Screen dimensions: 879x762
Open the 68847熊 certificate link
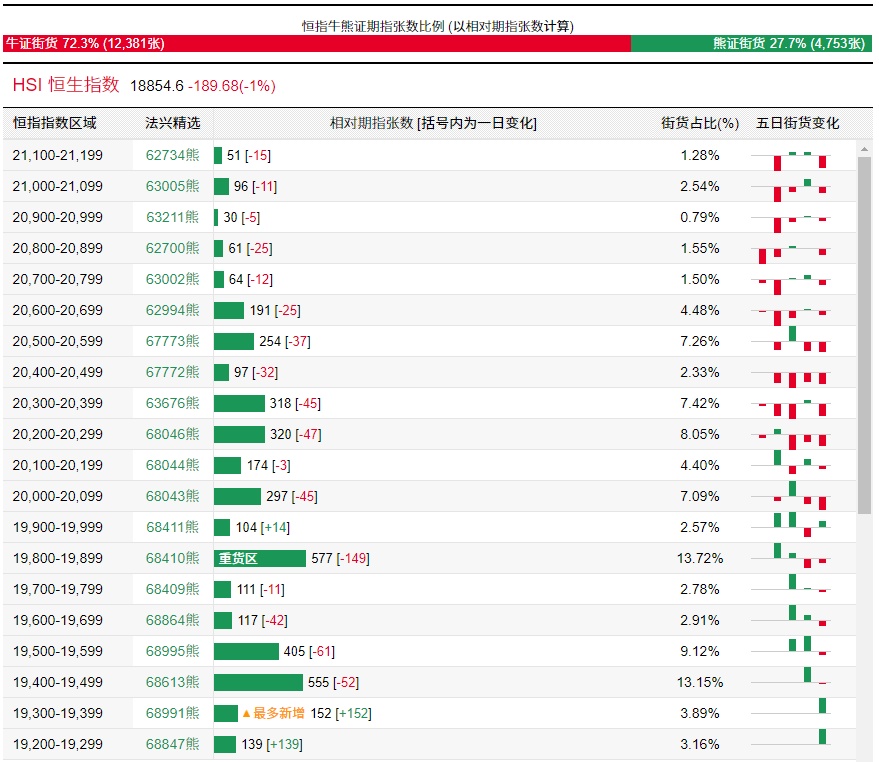(172, 744)
